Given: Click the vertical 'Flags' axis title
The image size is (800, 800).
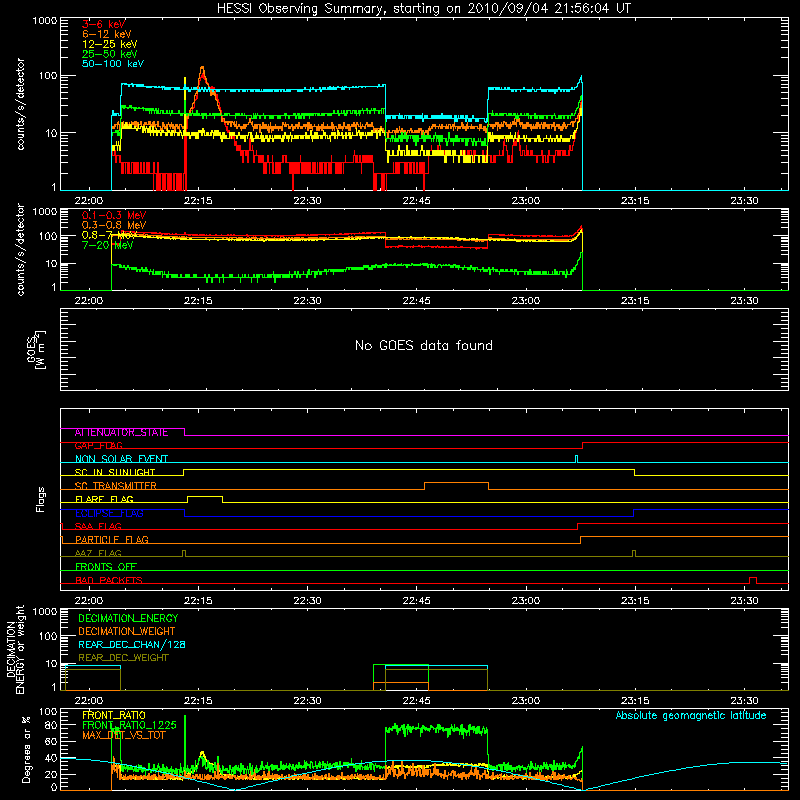Looking at the screenshot, I should click(40, 499).
